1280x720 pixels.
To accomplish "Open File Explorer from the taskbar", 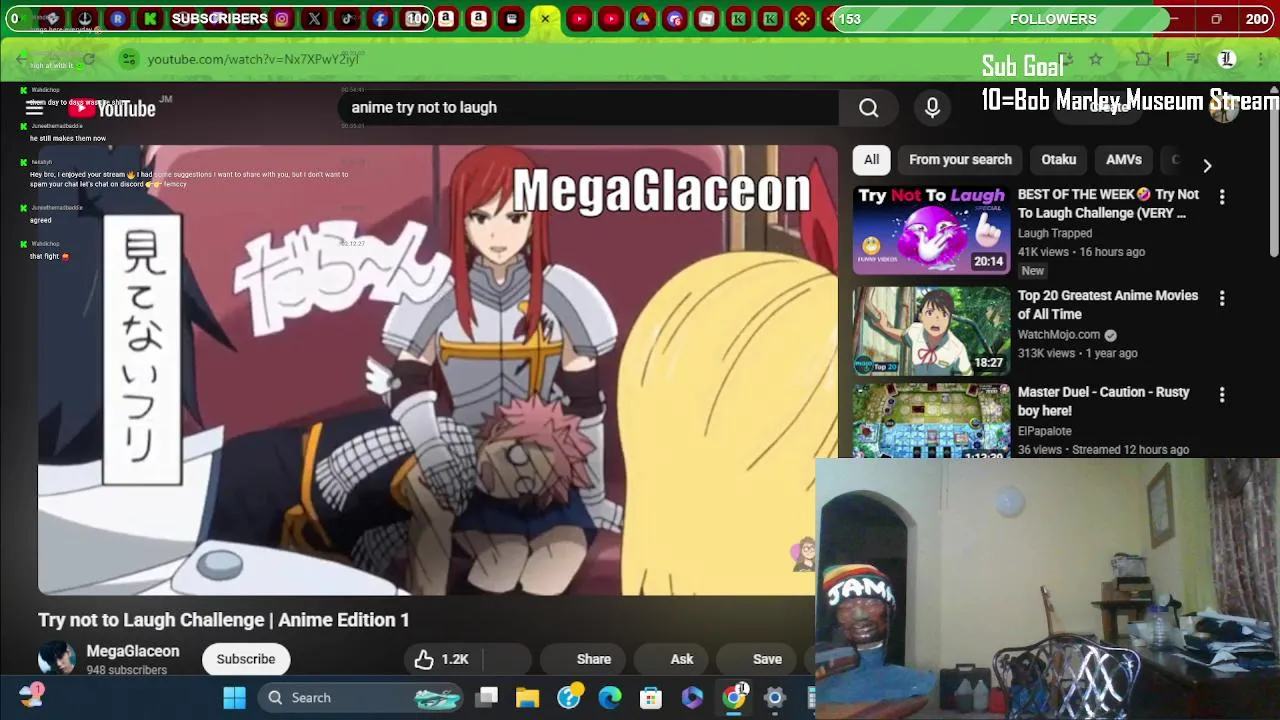I will [x=527, y=698].
